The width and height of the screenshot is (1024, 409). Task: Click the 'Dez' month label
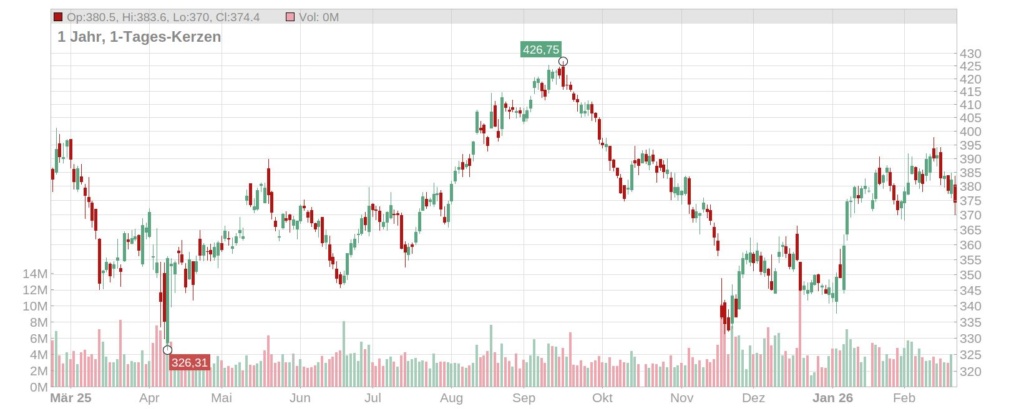(x=754, y=398)
